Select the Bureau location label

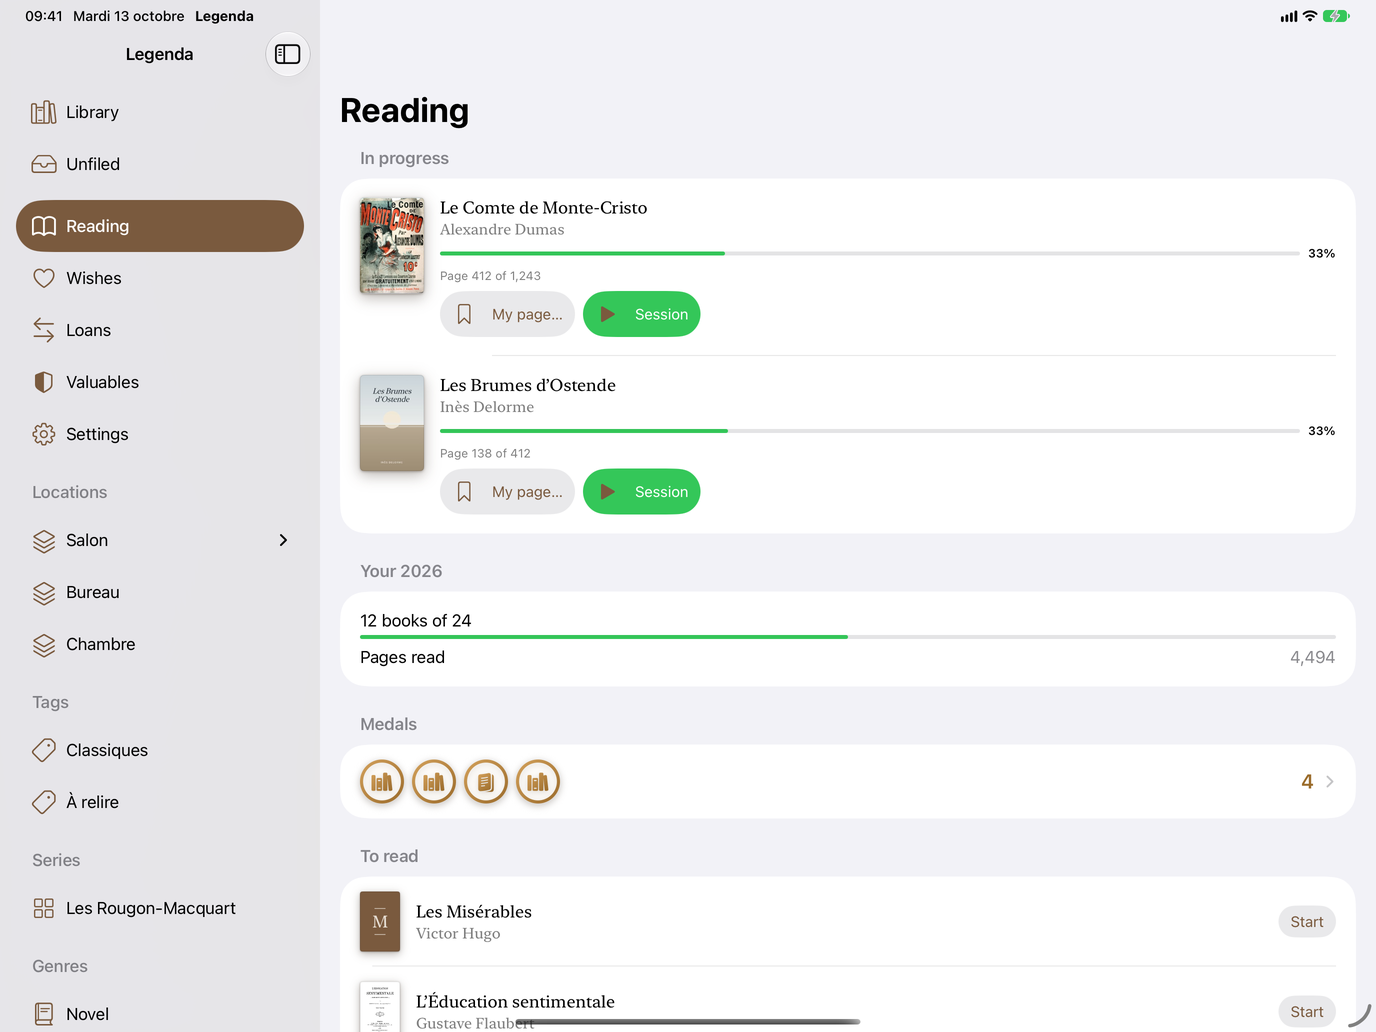tap(93, 592)
